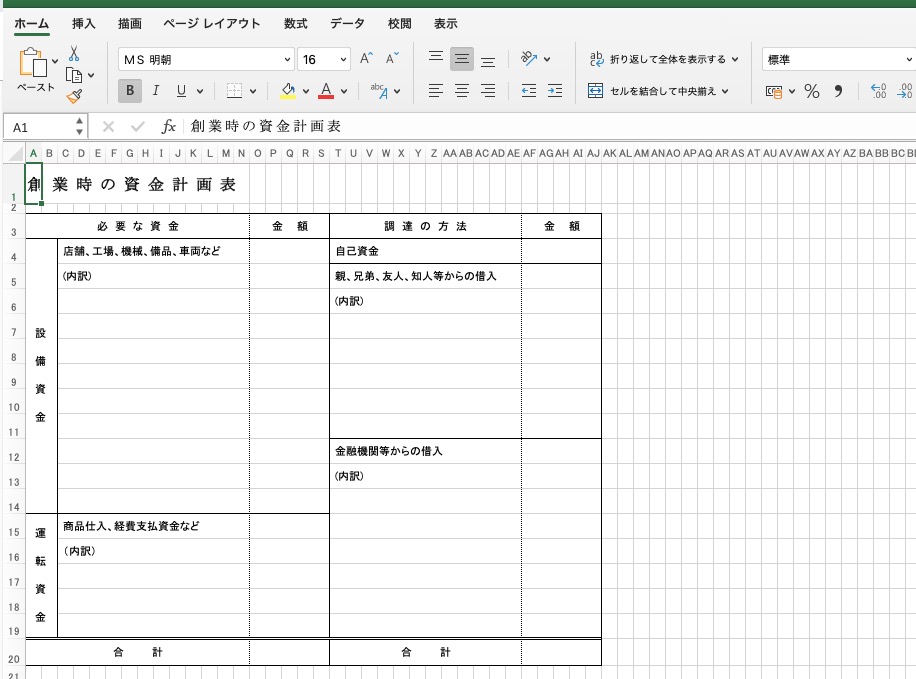Viewport: 916px width, 679px height.
Task: Click the comma style icon
Action: (x=840, y=91)
